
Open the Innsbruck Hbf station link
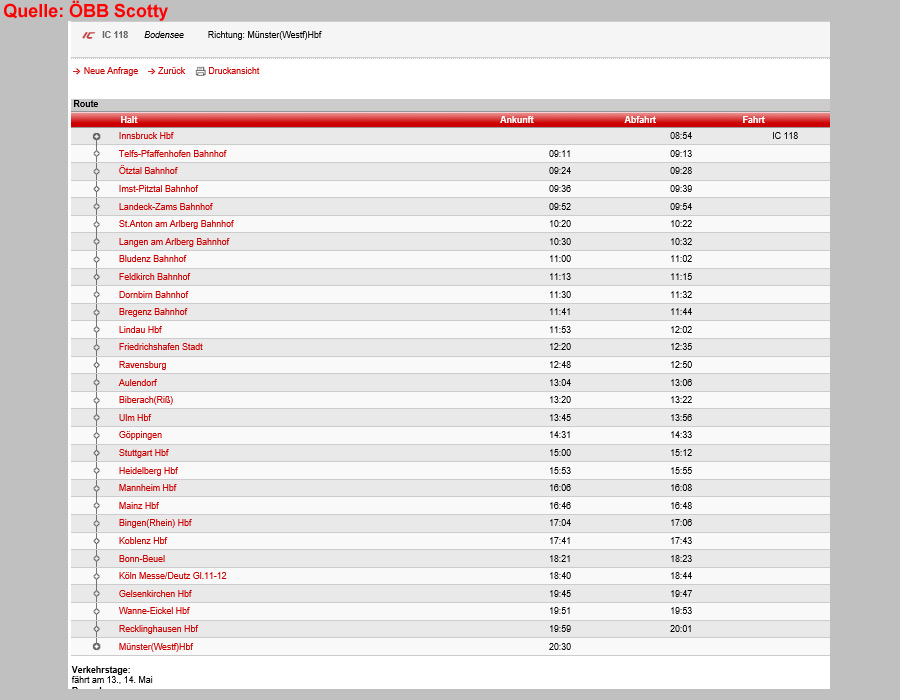click(x=146, y=136)
